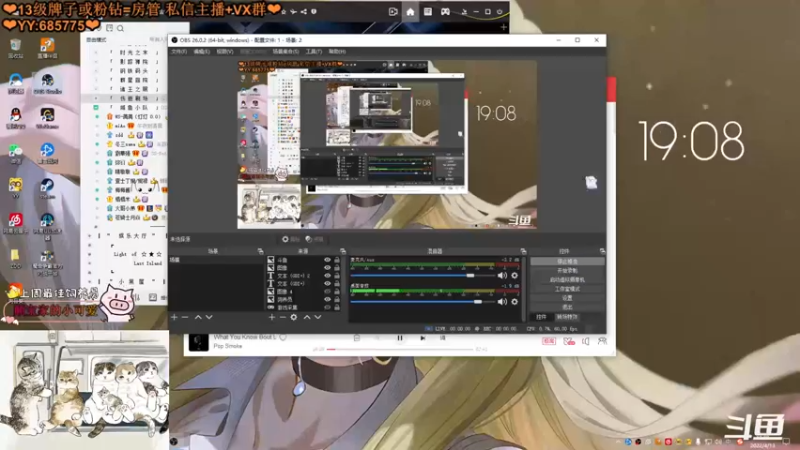The height and width of the screenshot is (450, 800).
Task: Open the QQ penguin desktop icon
Action: 15,118
